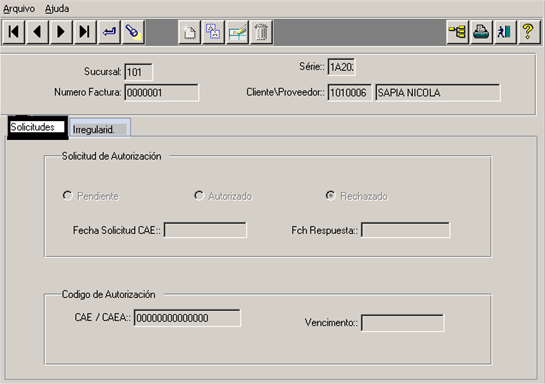Open the Ajuda menu
Image resolution: width=545 pixels, height=384 pixels.
tap(57, 9)
